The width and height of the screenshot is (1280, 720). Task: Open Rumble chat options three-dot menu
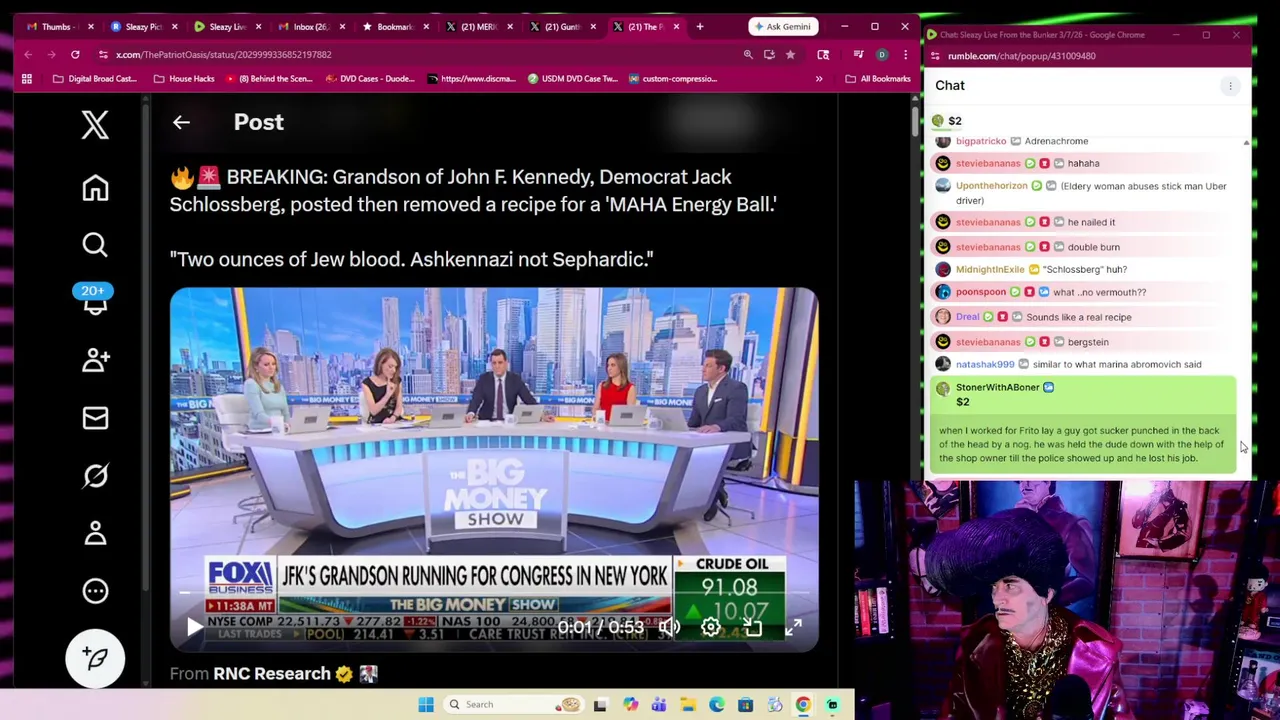pyautogui.click(x=1230, y=86)
